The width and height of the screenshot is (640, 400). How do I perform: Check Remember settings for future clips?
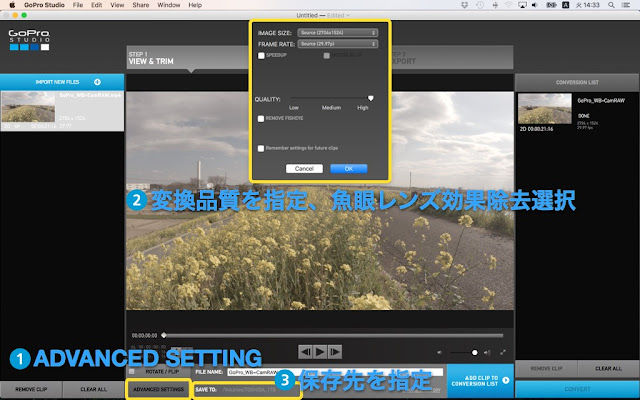(x=261, y=148)
